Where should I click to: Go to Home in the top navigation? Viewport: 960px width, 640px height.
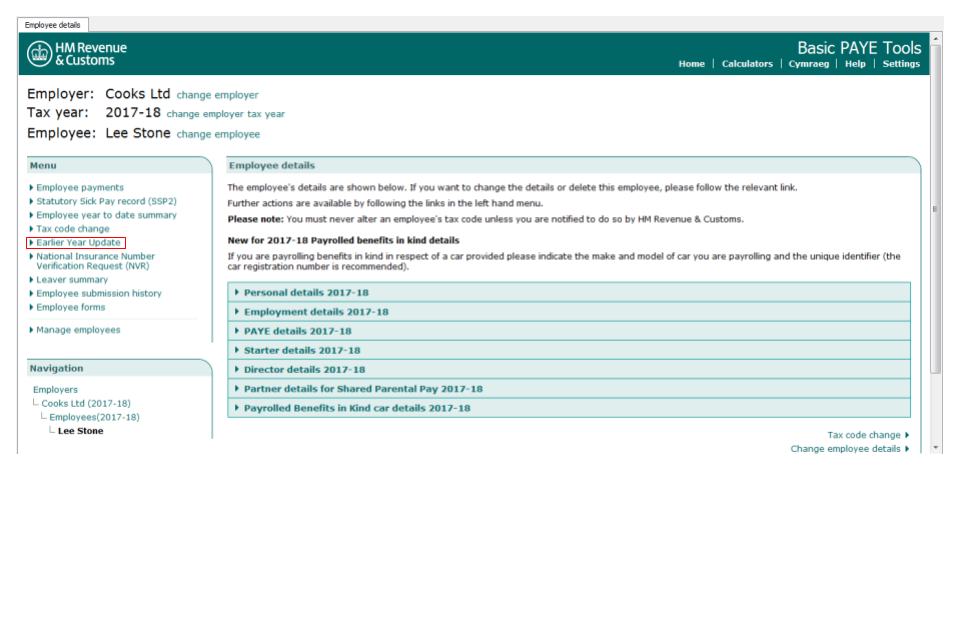[691, 64]
